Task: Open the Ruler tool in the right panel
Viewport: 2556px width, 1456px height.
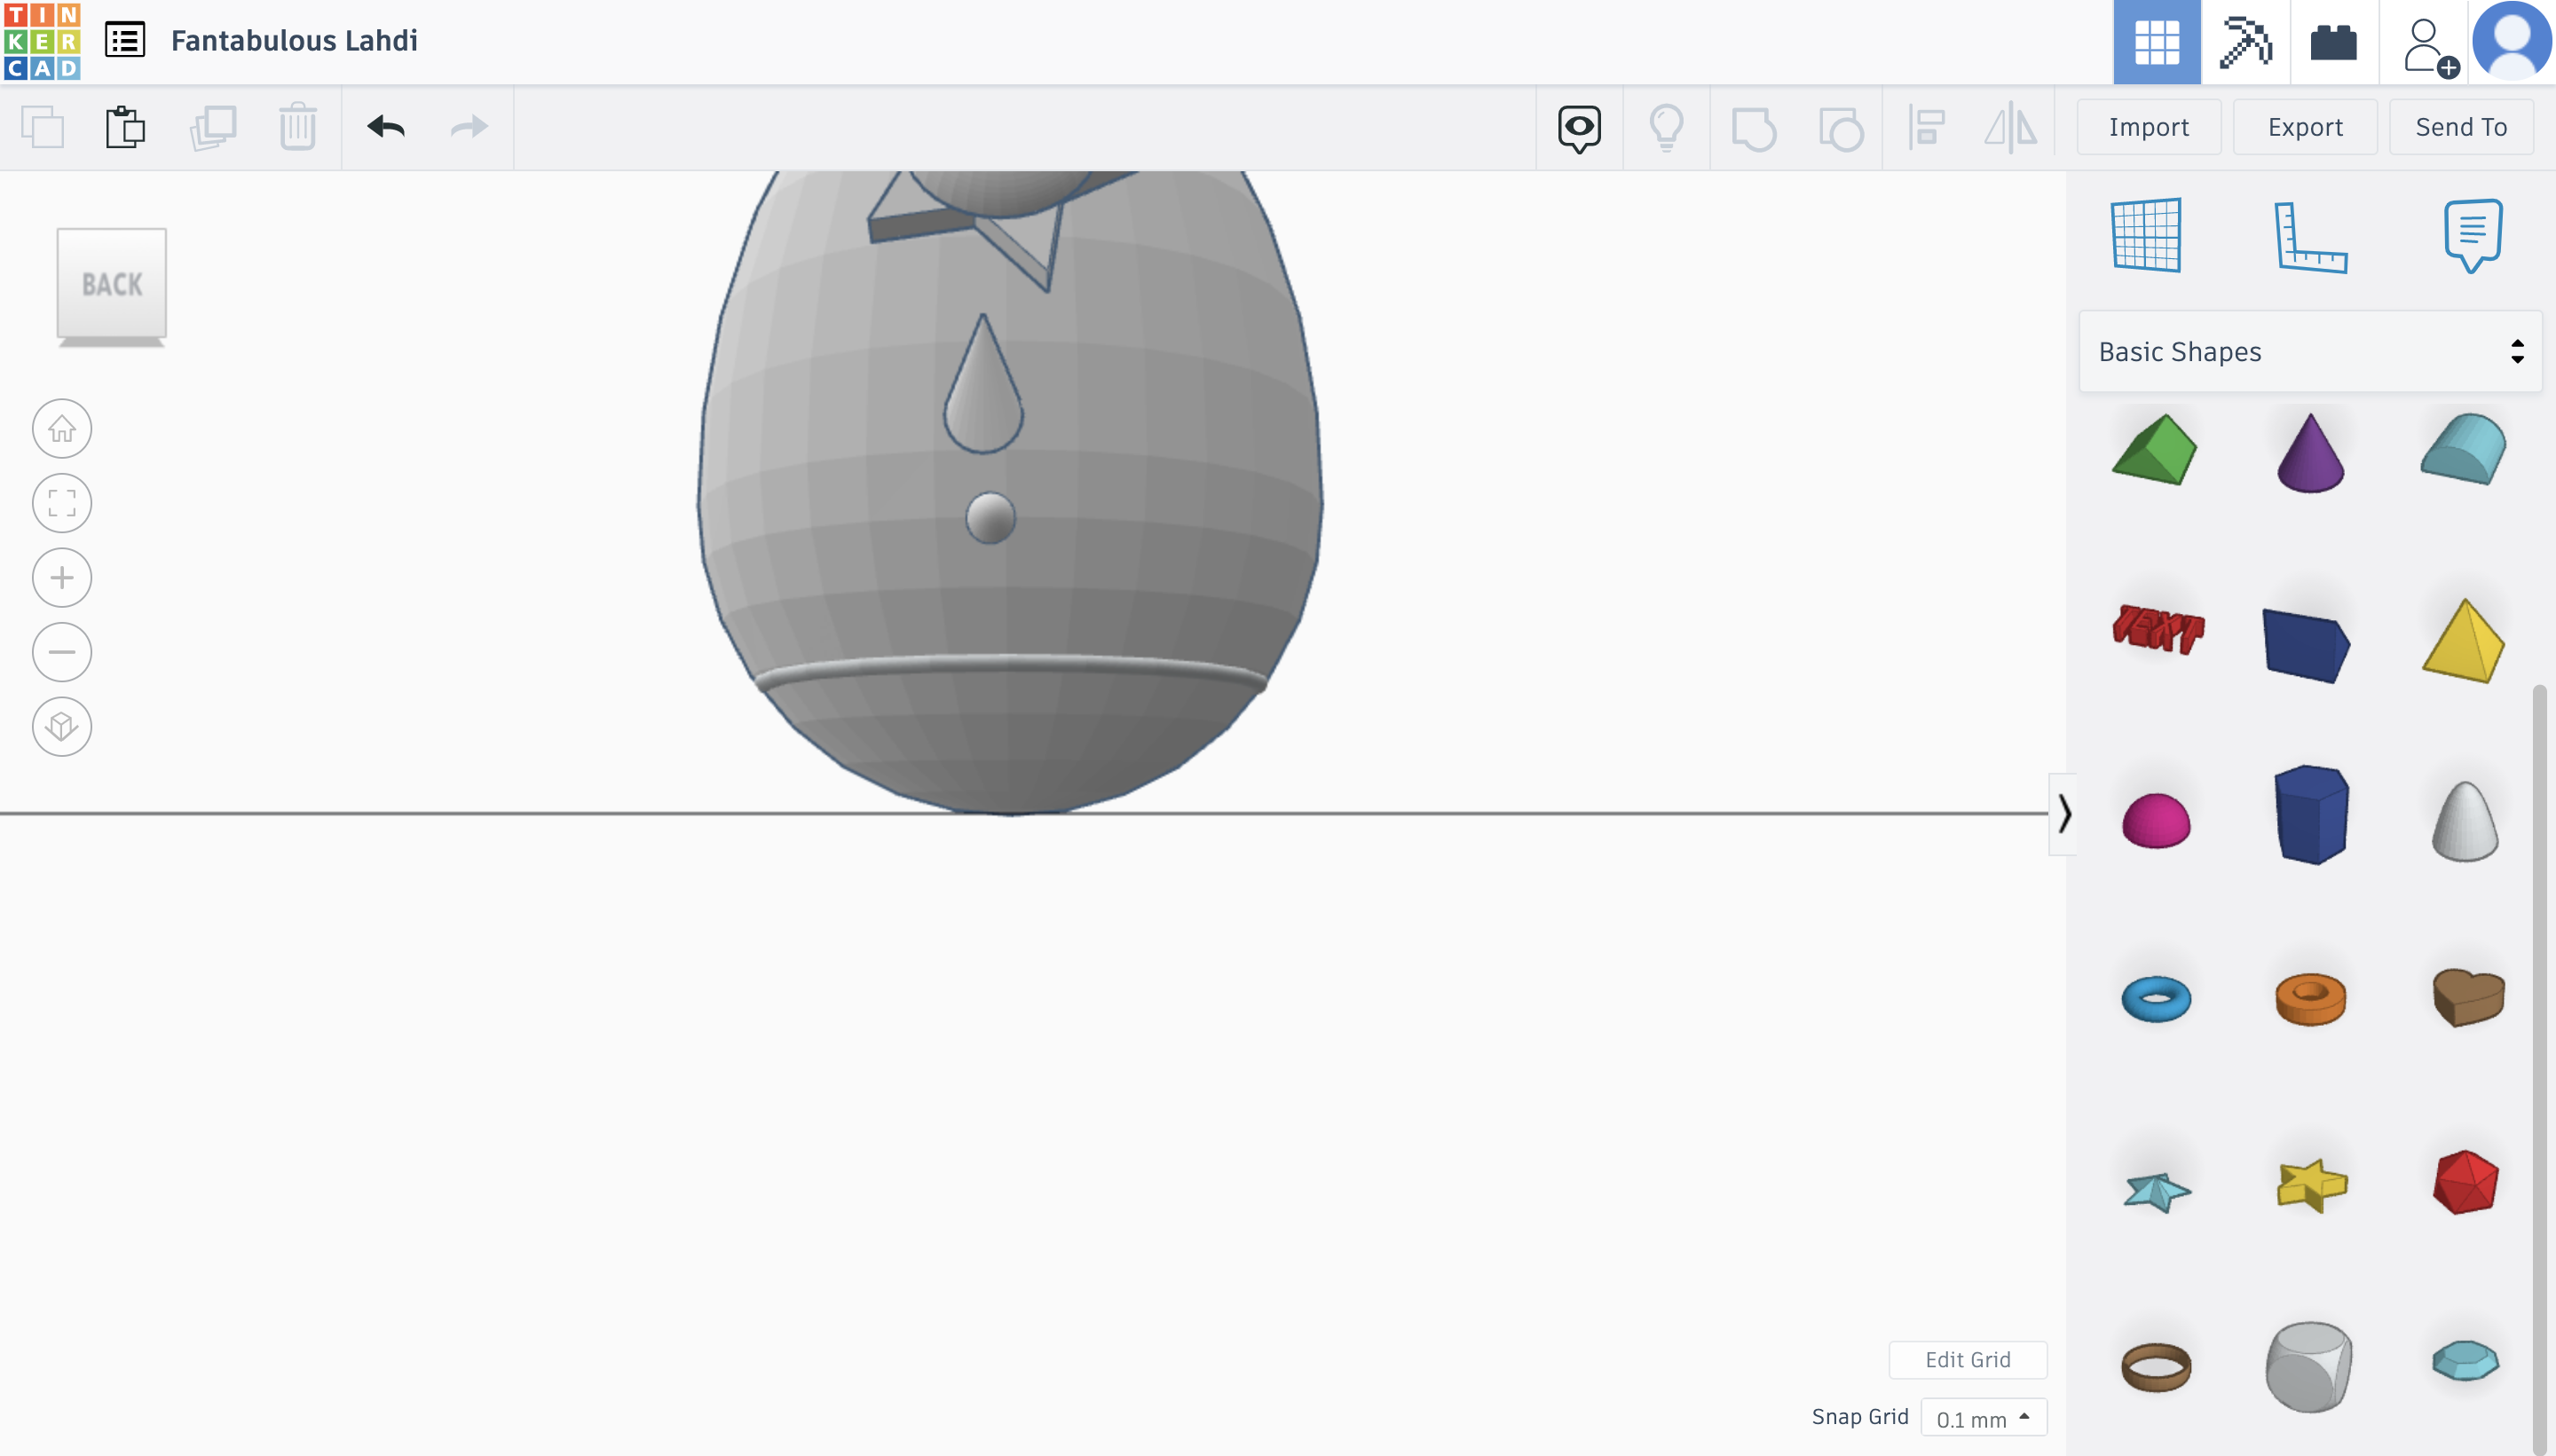Action: pyautogui.click(x=2311, y=235)
